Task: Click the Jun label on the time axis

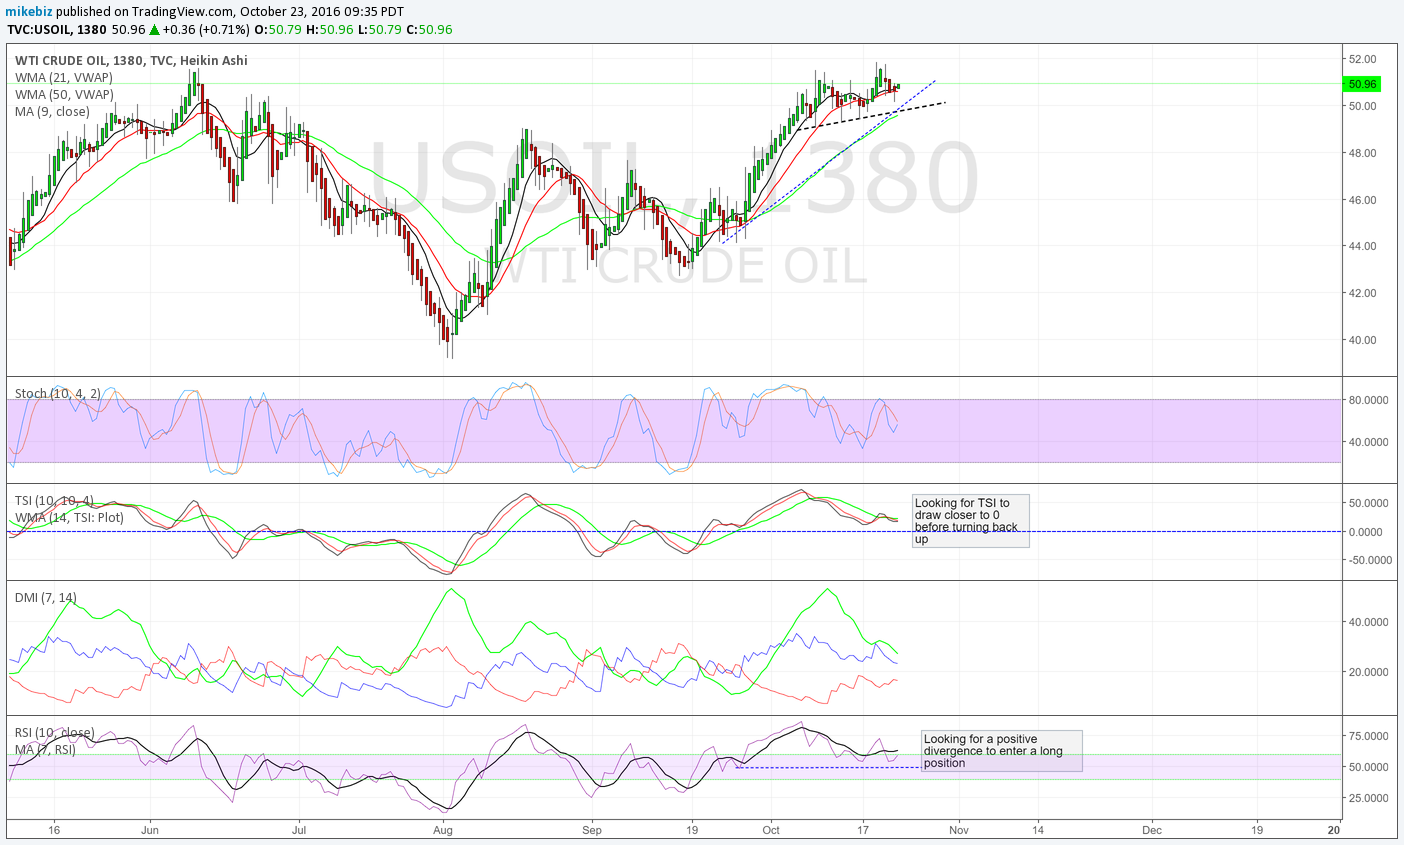Action: (150, 830)
